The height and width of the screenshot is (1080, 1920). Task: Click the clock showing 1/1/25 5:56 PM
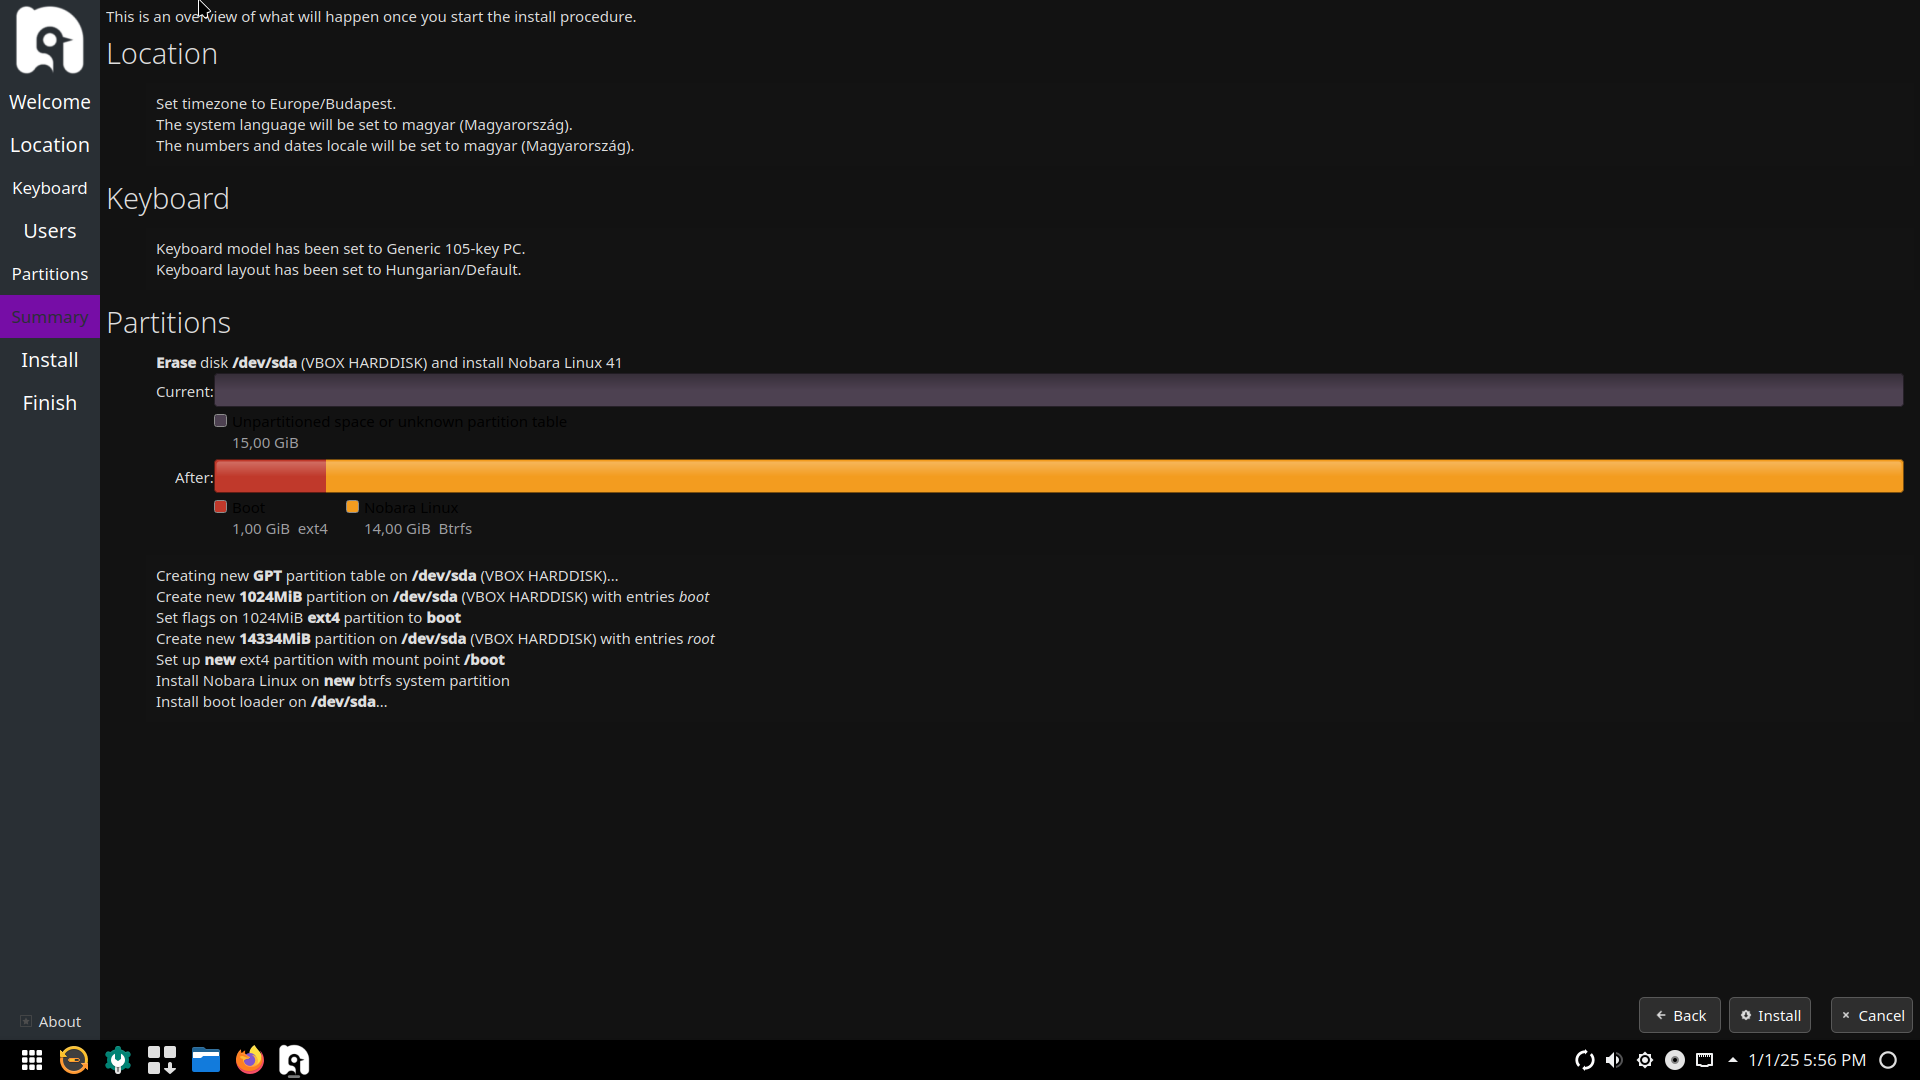tap(1807, 1060)
